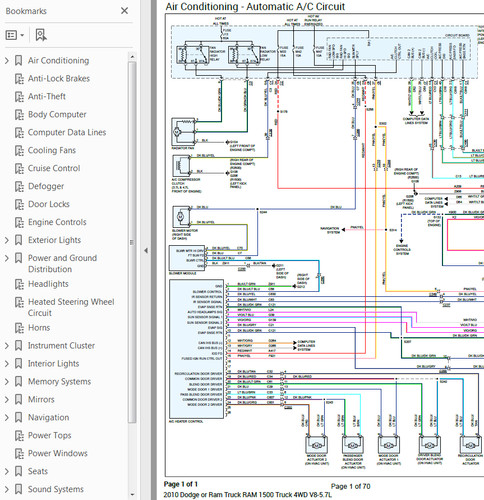Click the find current bookmark icon

click(x=41, y=35)
